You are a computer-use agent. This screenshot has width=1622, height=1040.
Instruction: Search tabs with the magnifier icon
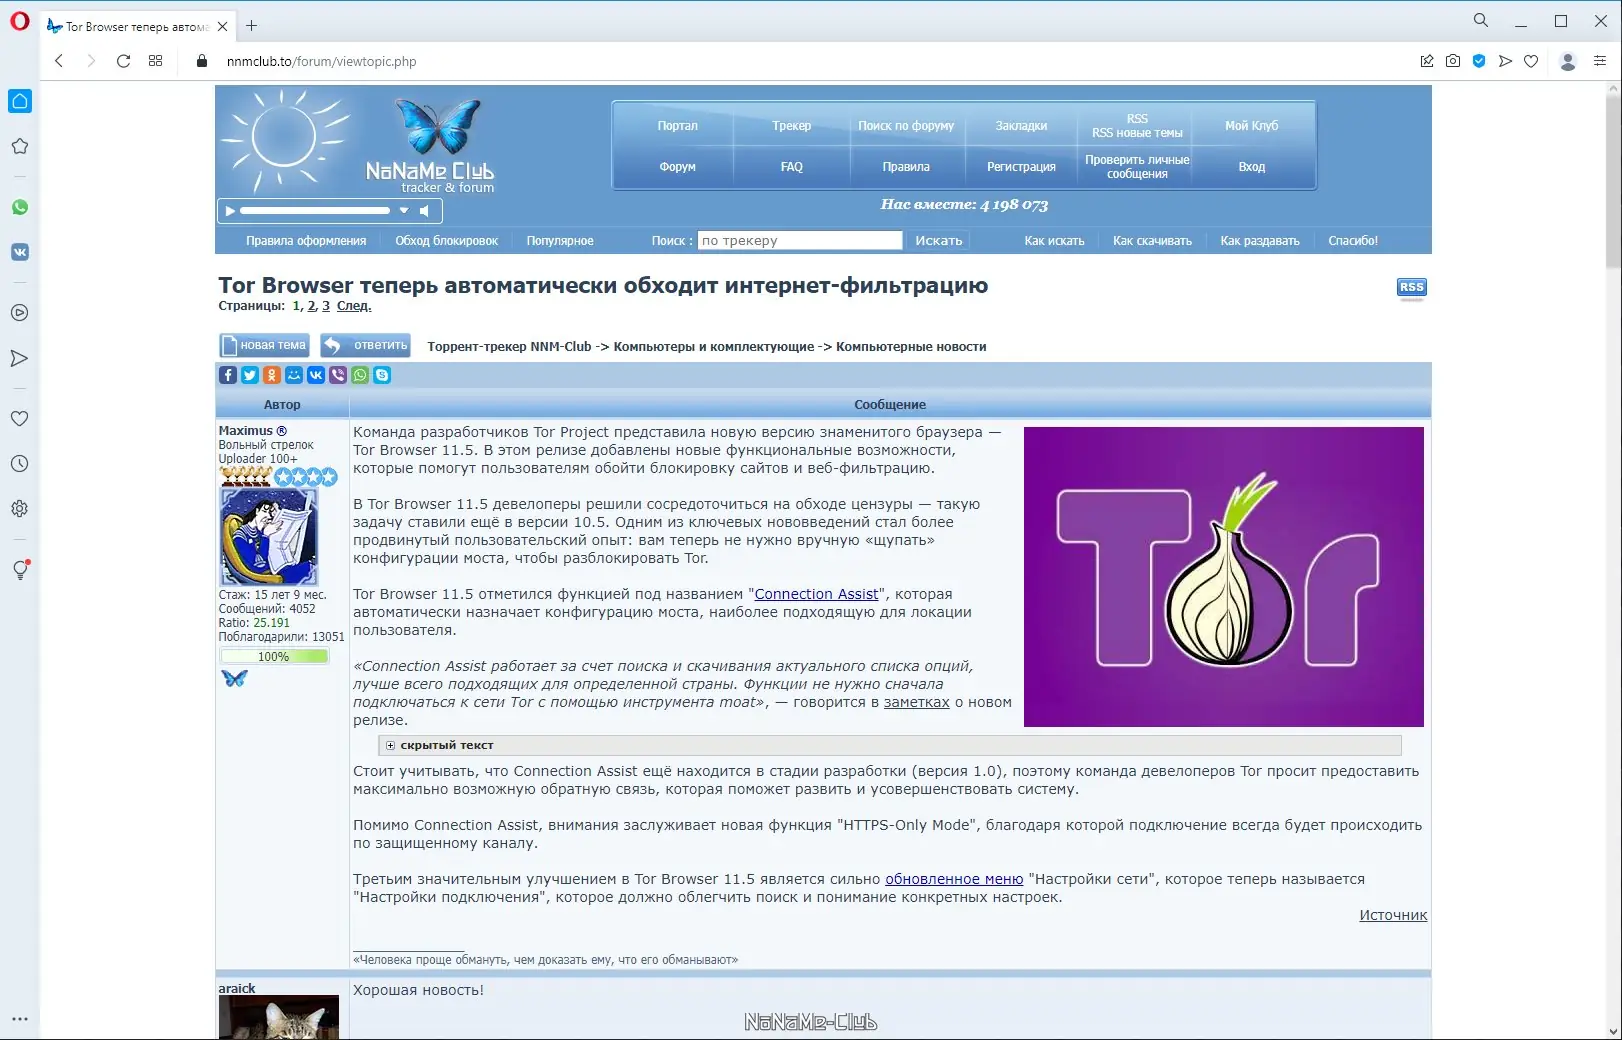[x=1481, y=20]
